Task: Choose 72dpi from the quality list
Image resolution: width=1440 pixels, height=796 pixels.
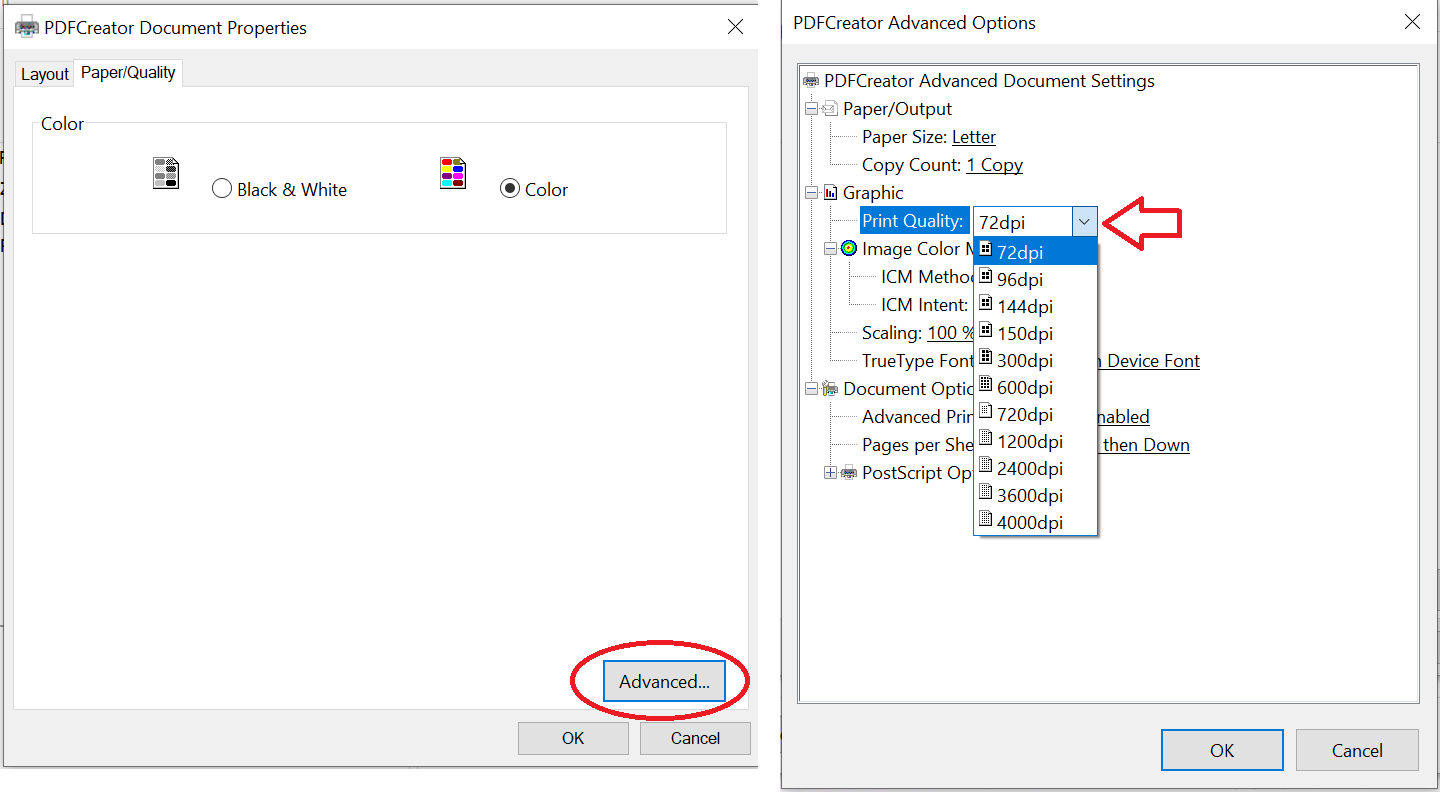Action: click(x=1036, y=252)
